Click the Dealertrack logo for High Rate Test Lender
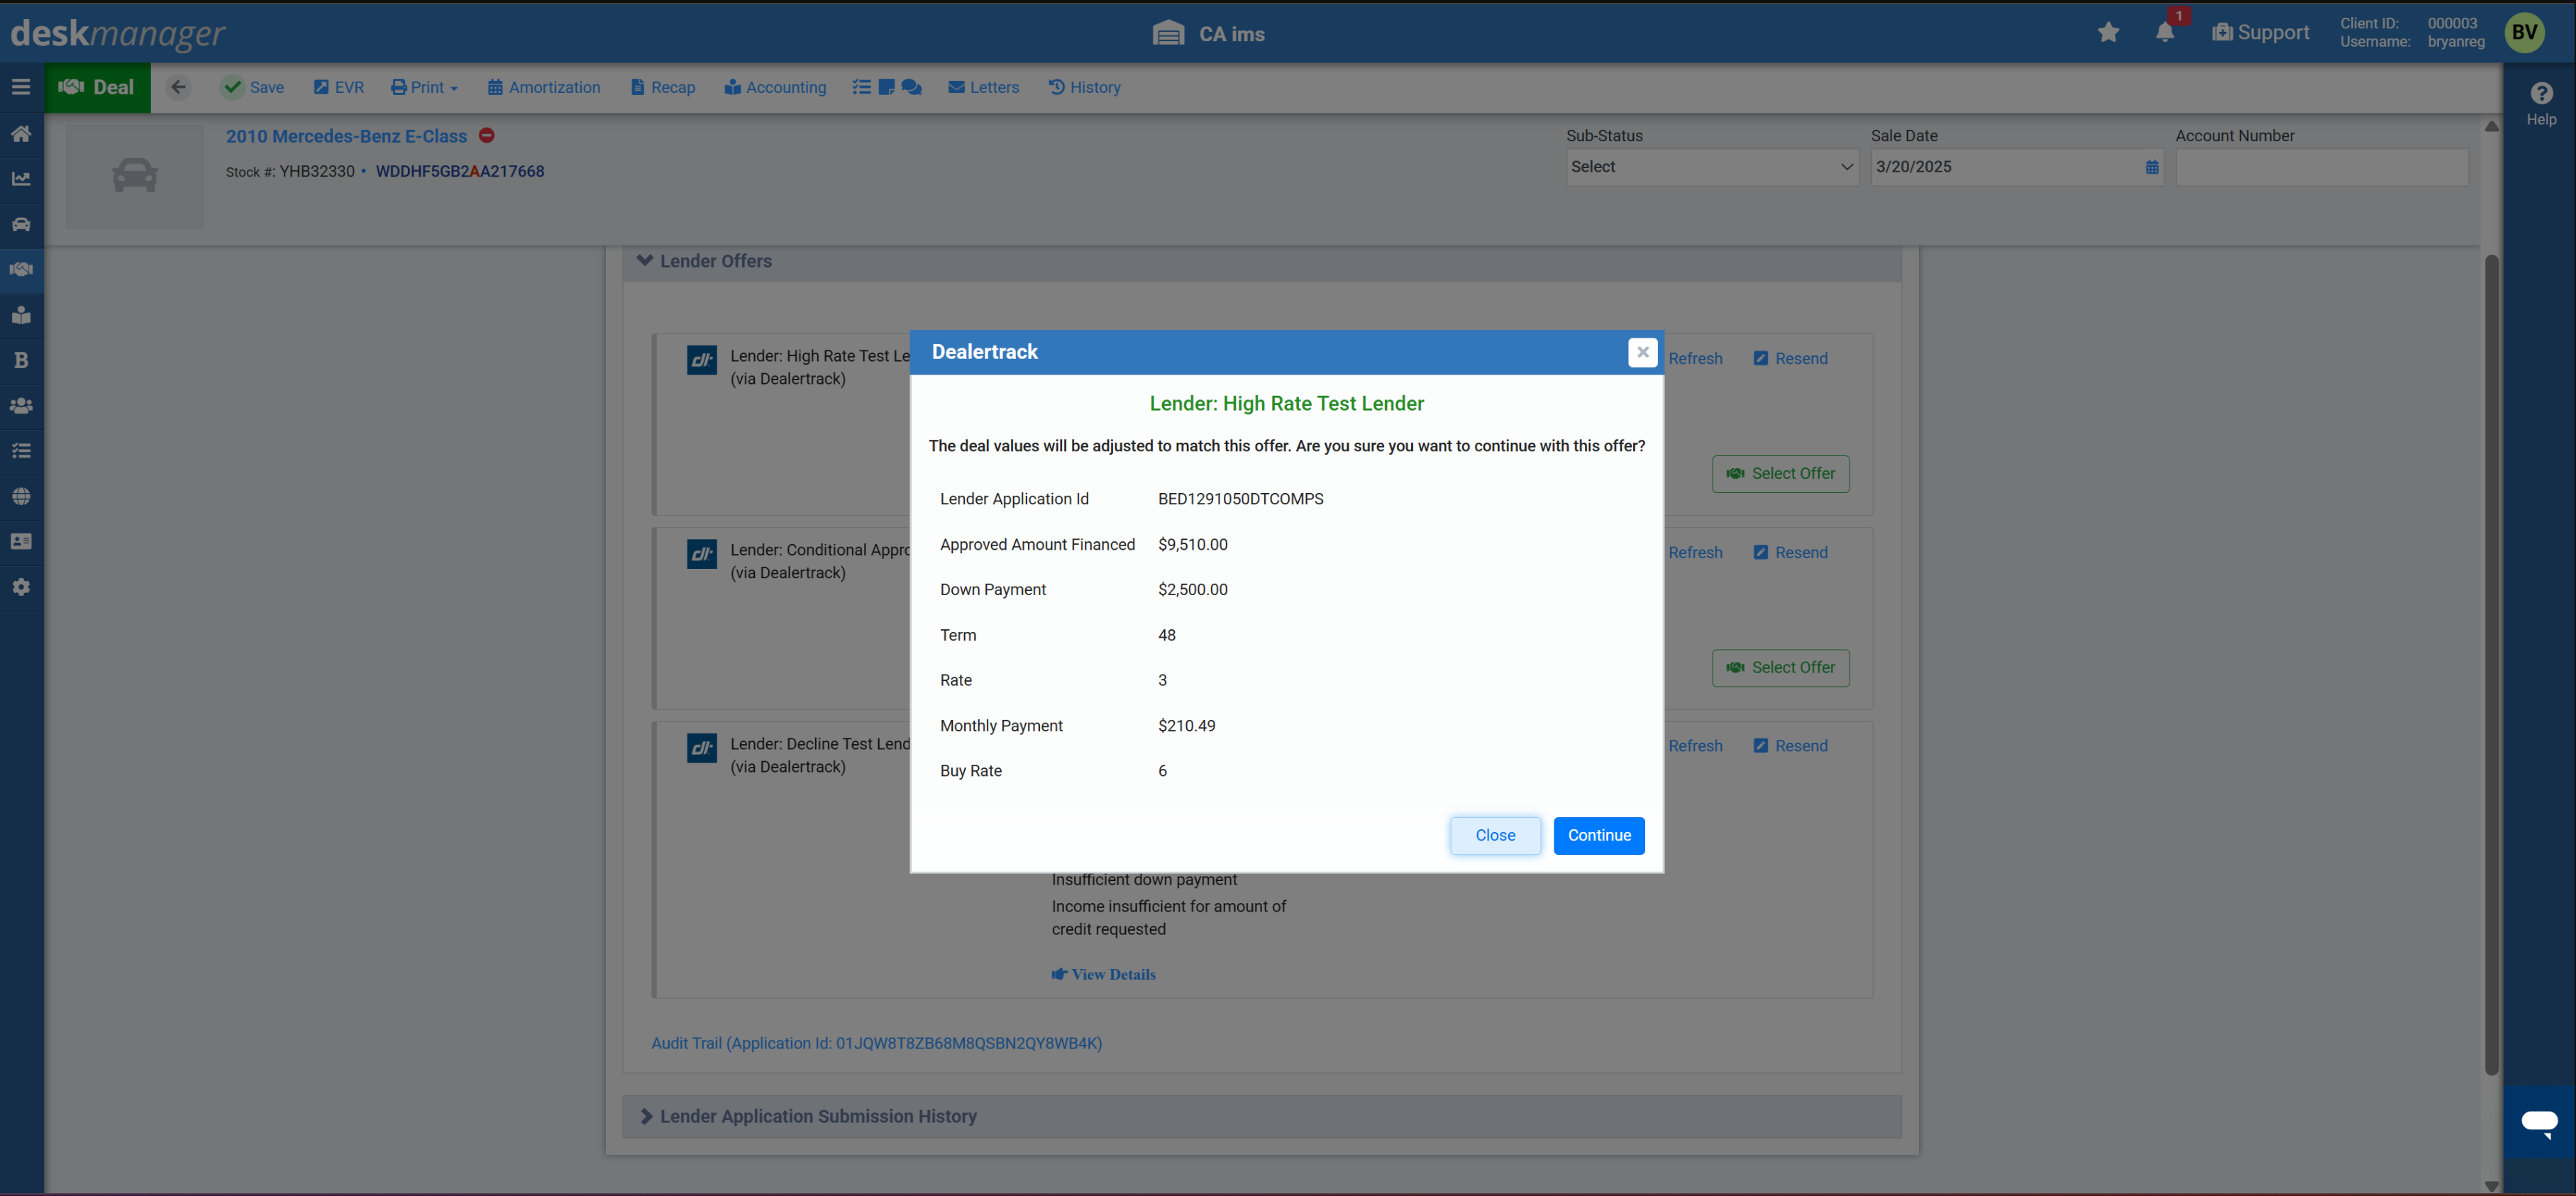Image resolution: width=2576 pixels, height=1196 pixels. (x=702, y=359)
